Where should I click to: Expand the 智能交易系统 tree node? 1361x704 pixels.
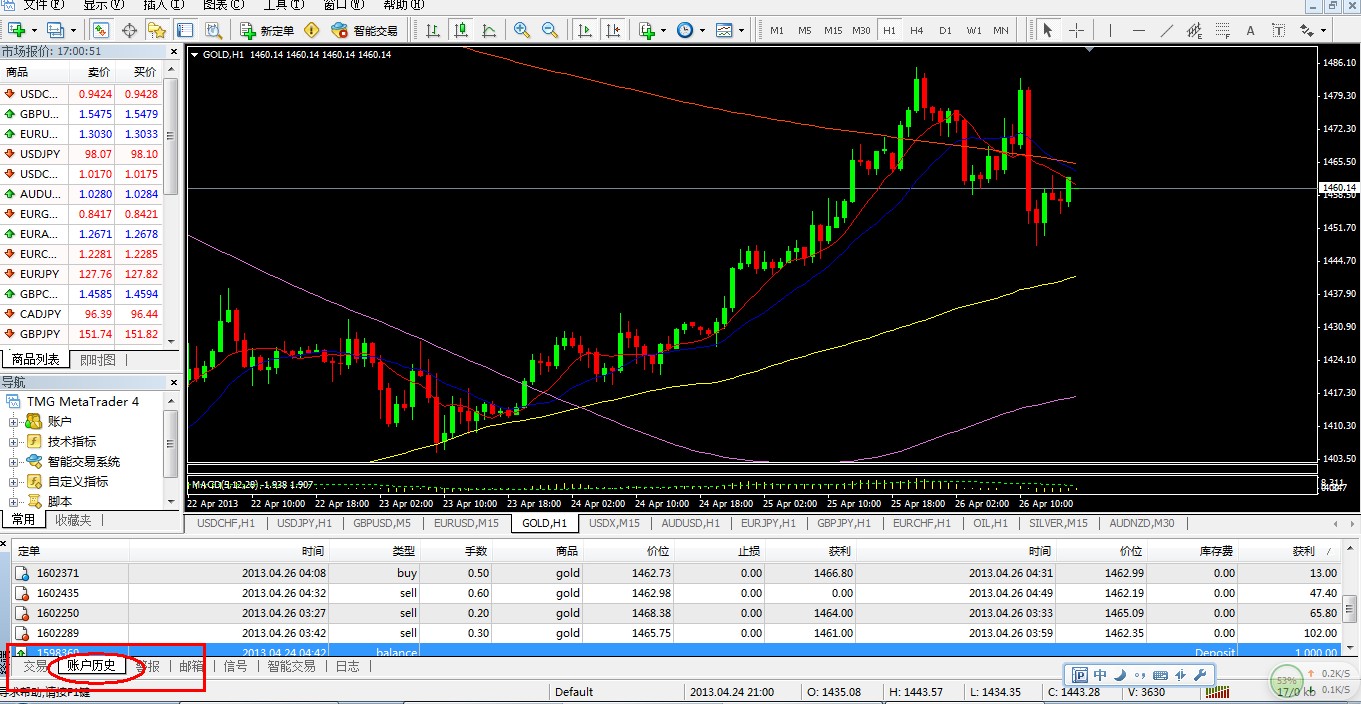[x=14, y=461]
